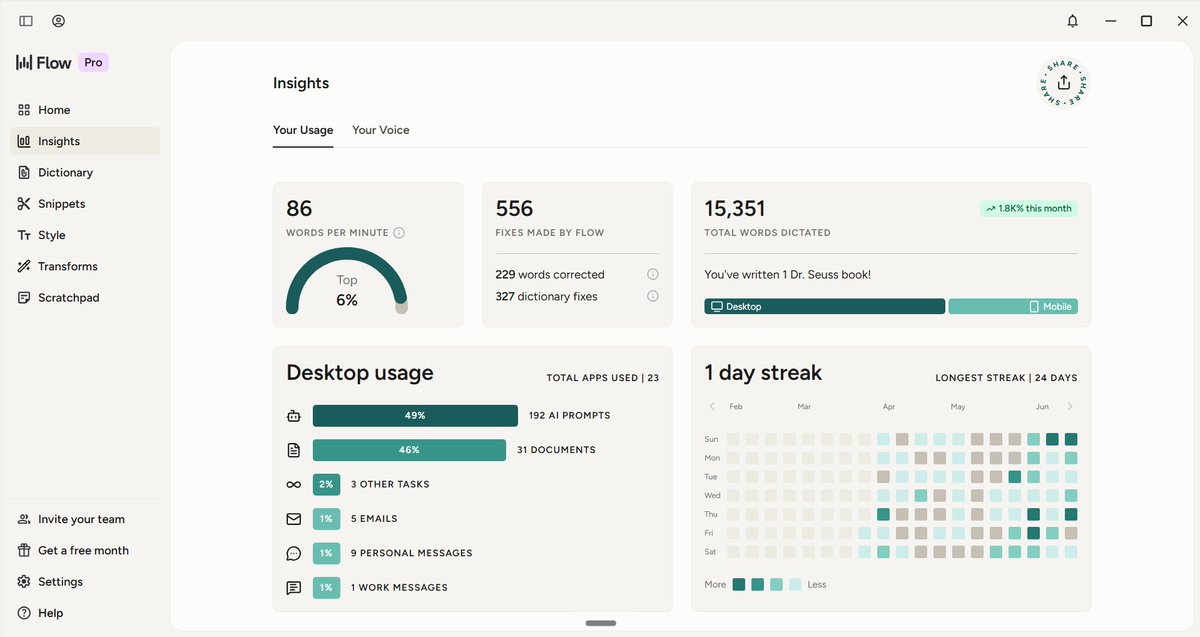Viewport: 1200px width, 637px height.
Task: Open the notifications bell
Action: pos(1072,21)
